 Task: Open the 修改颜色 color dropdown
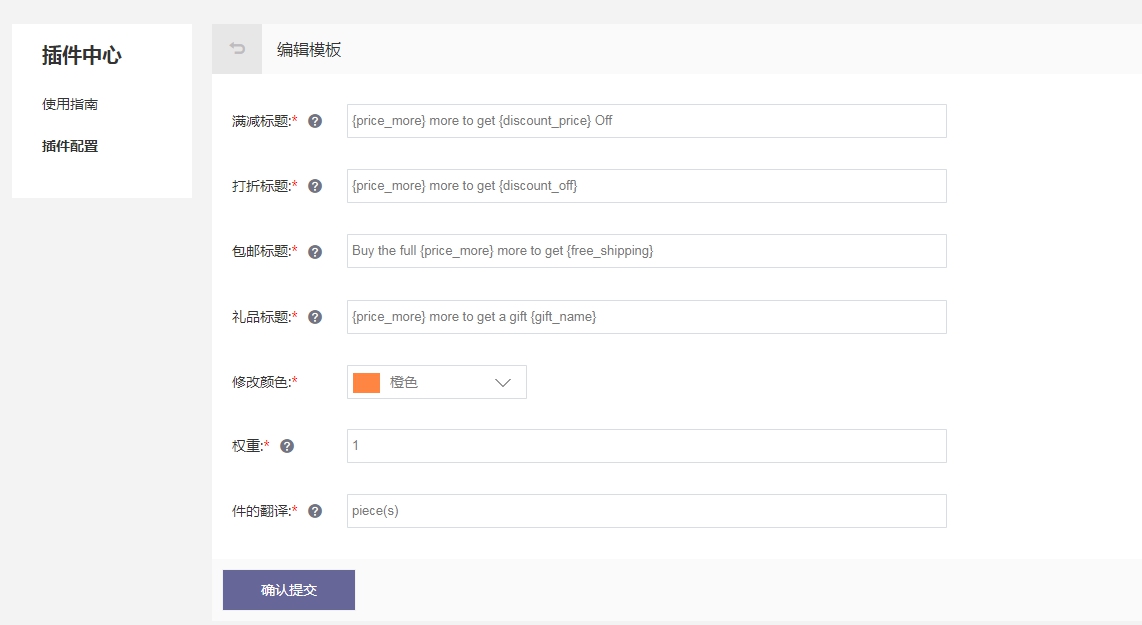point(436,382)
